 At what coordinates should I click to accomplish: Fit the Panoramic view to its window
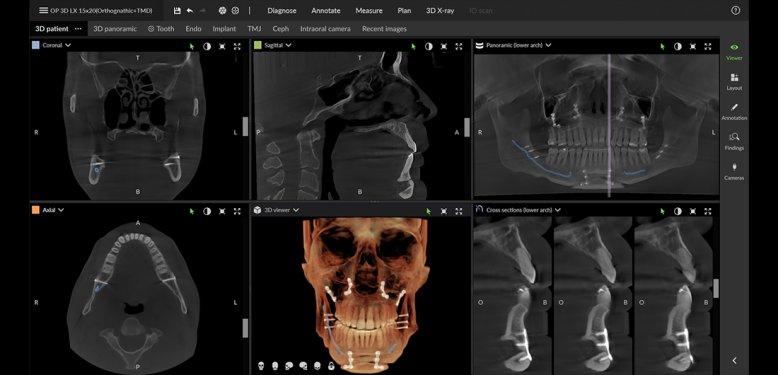[693, 46]
